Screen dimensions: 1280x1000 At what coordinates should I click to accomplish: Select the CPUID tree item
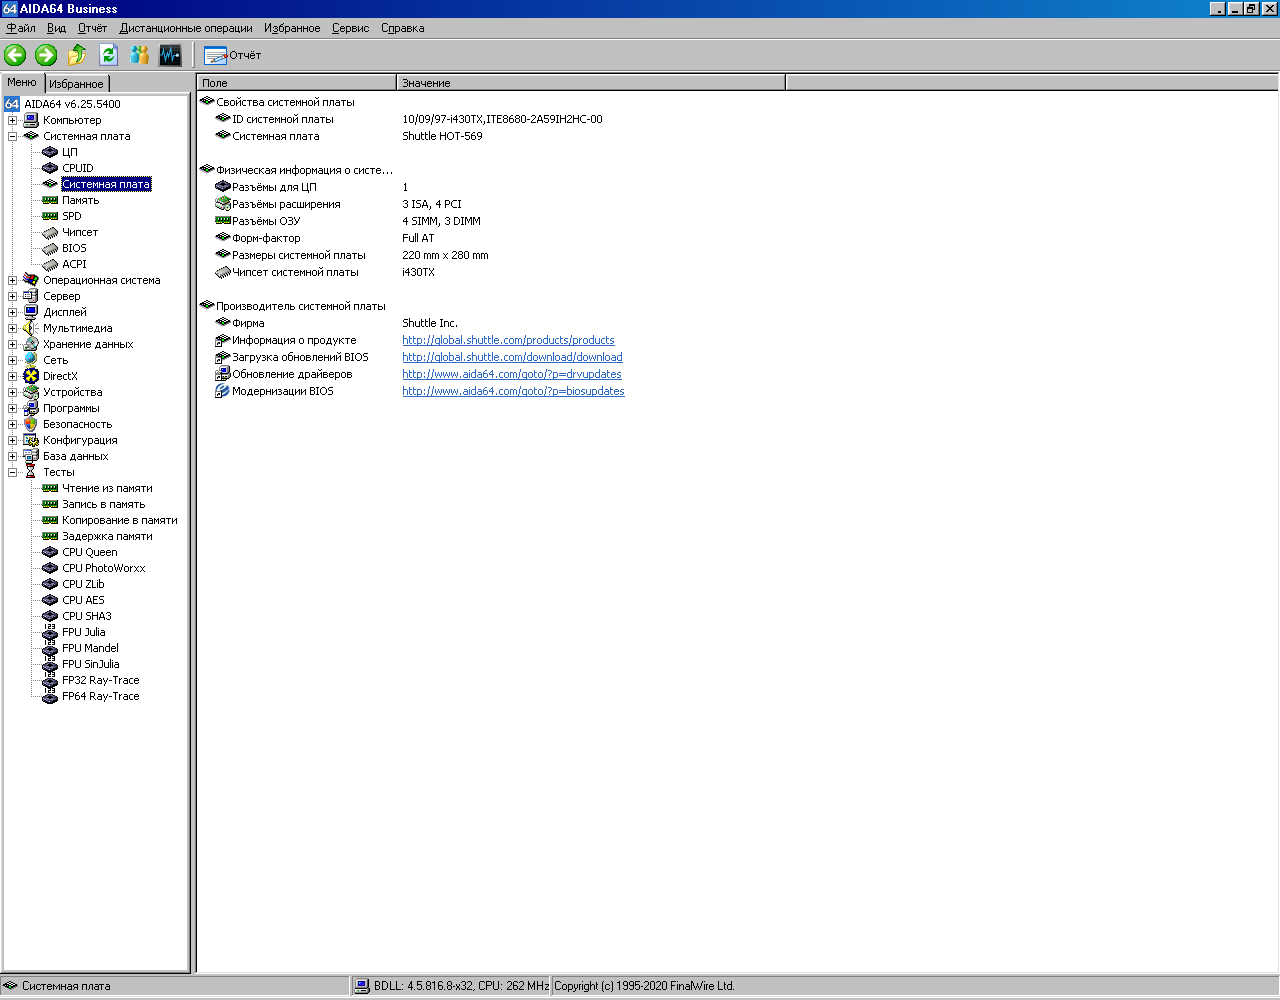77,168
